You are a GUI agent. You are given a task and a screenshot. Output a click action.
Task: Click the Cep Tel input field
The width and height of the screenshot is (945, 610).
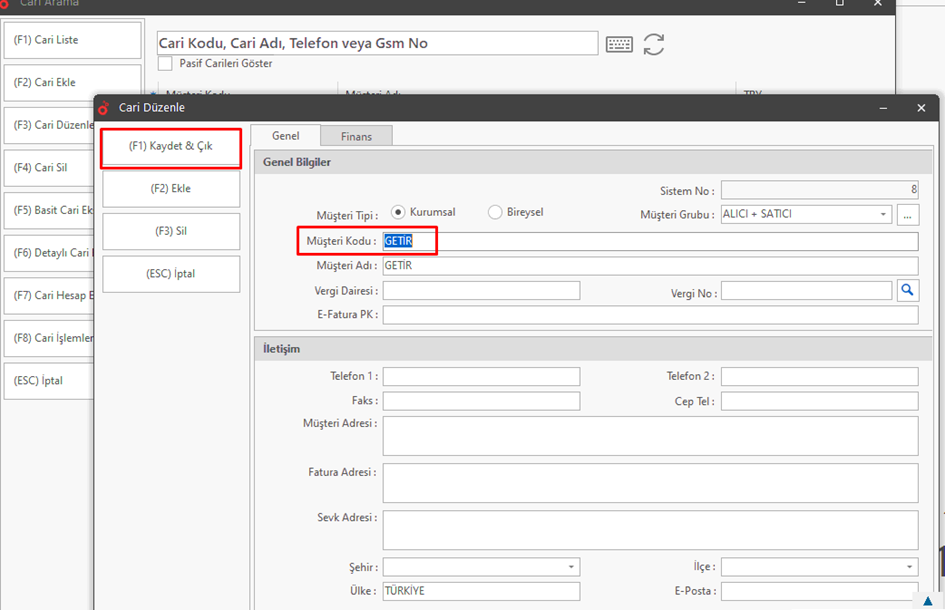[820, 401]
